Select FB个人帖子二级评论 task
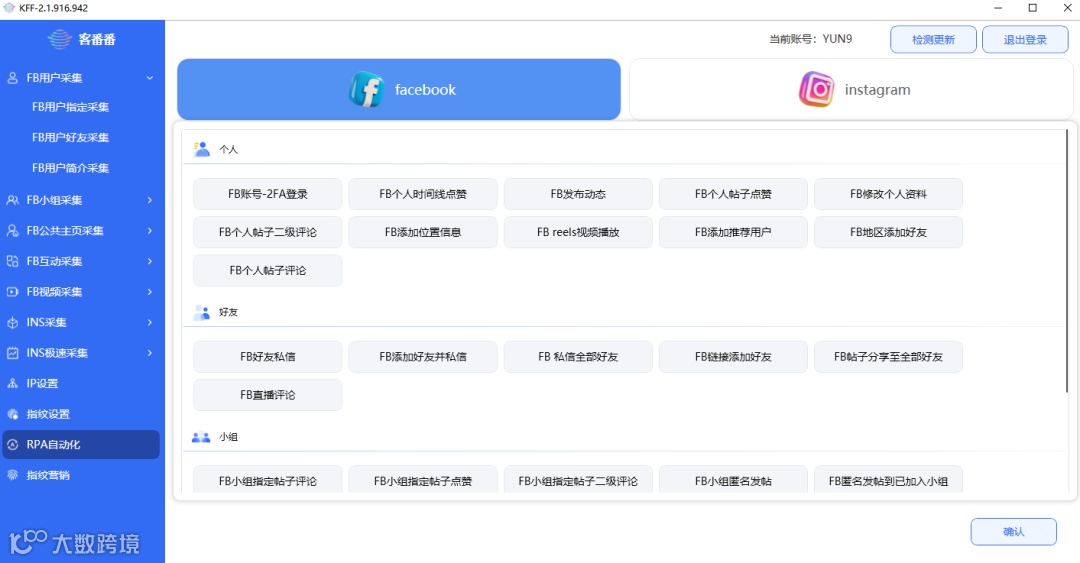Screen dimensions: 1080x563 268,232
